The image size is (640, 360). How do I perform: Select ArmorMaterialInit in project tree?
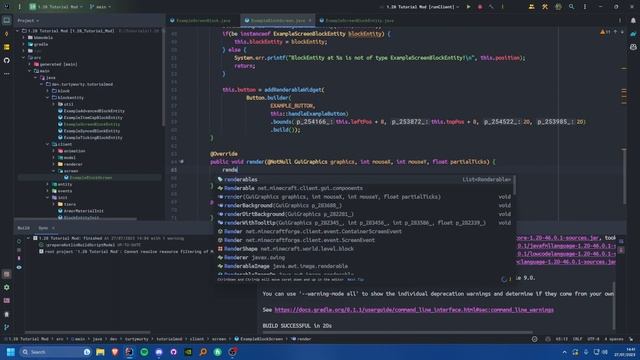coord(83,211)
